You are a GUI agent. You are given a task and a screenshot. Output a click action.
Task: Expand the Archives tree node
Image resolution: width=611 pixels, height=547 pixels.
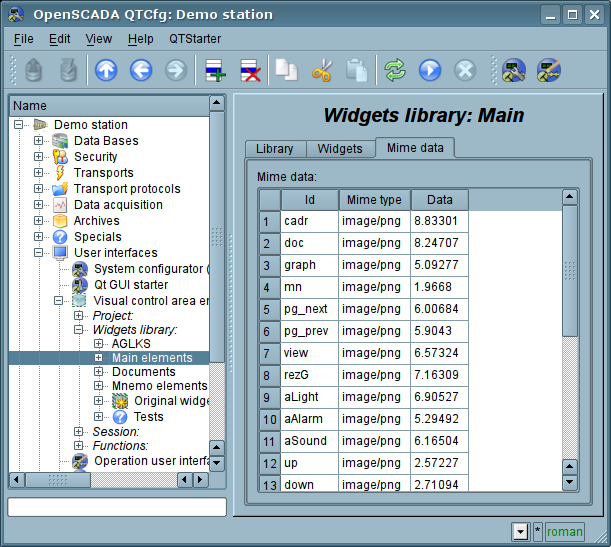click(39, 221)
